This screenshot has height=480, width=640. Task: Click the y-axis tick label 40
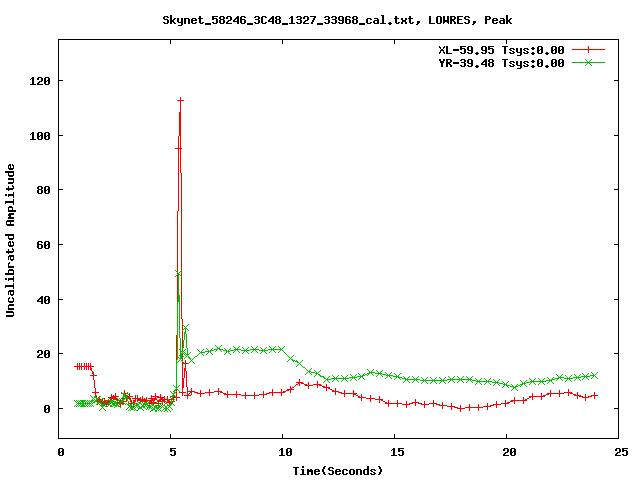click(x=43, y=300)
